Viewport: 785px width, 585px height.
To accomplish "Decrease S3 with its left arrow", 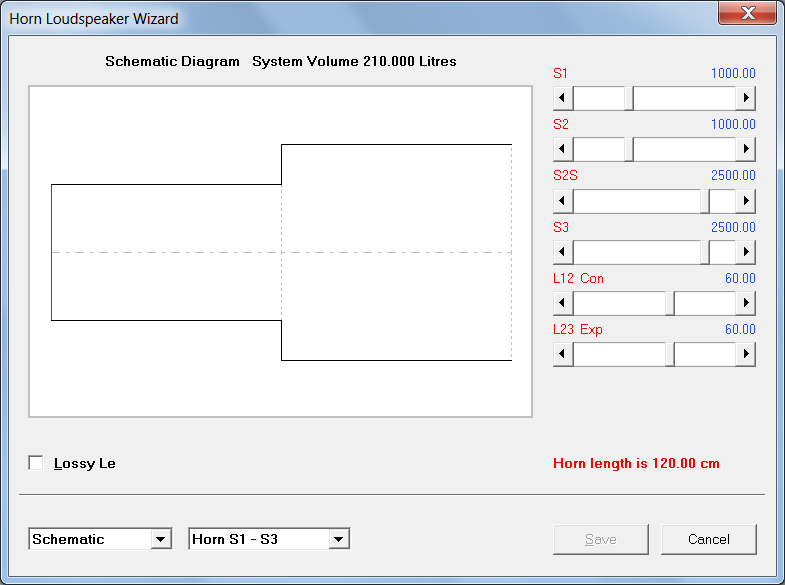I will click(x=563, y=252).
